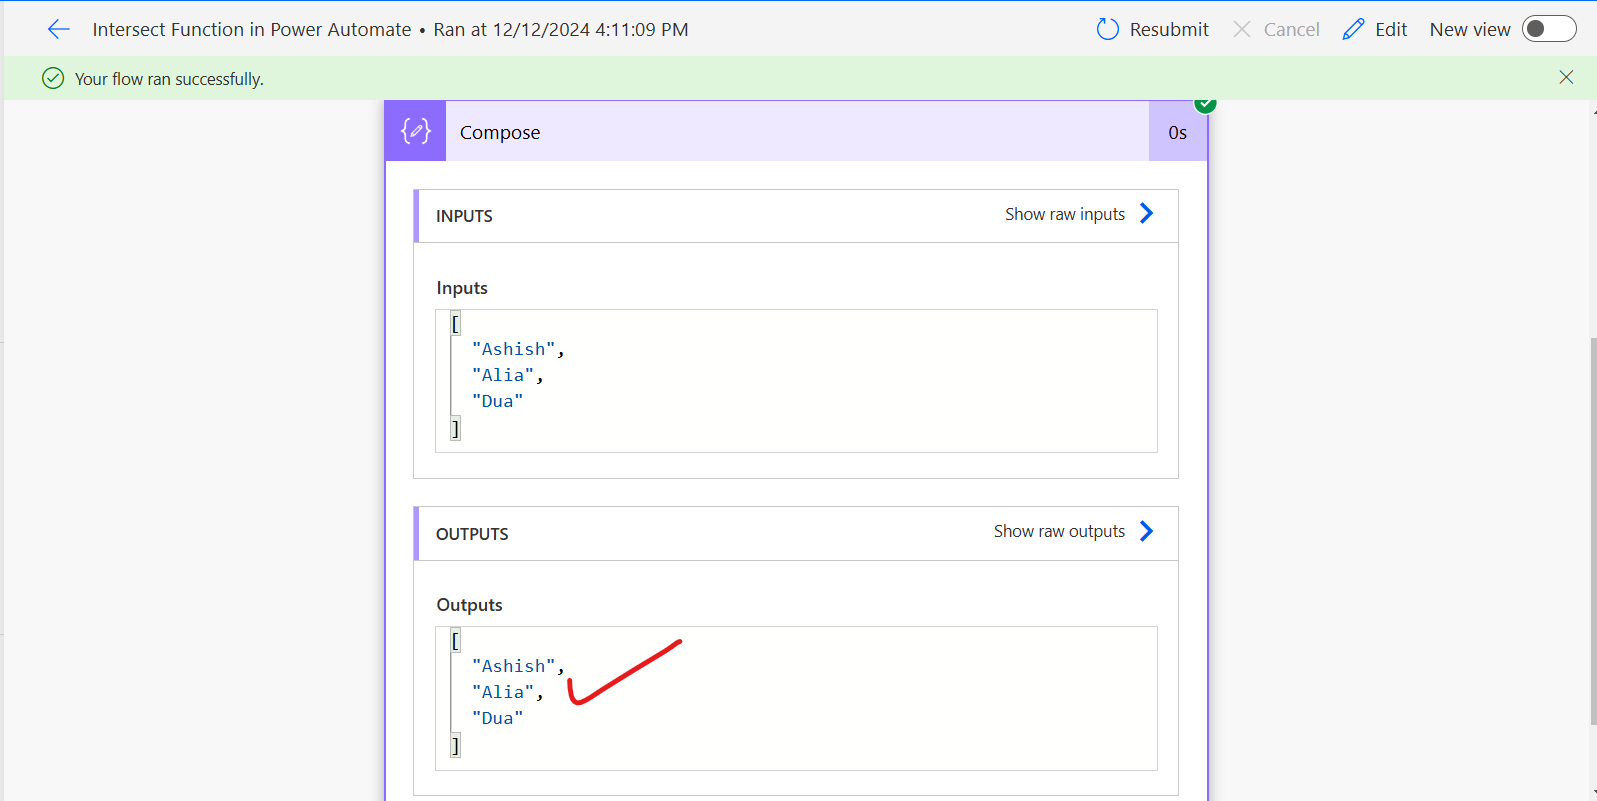Click the Compose curly-brace action icon

415,131
